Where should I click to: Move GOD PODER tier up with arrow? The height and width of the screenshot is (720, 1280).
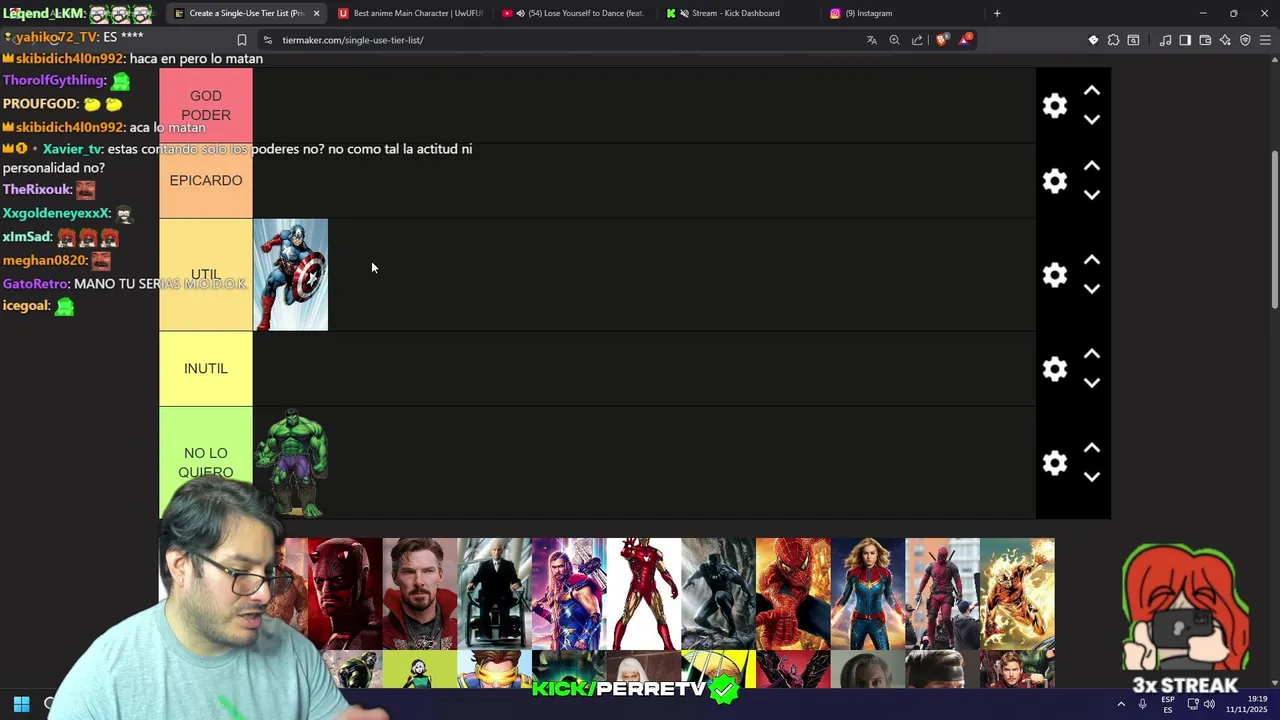1092,91
